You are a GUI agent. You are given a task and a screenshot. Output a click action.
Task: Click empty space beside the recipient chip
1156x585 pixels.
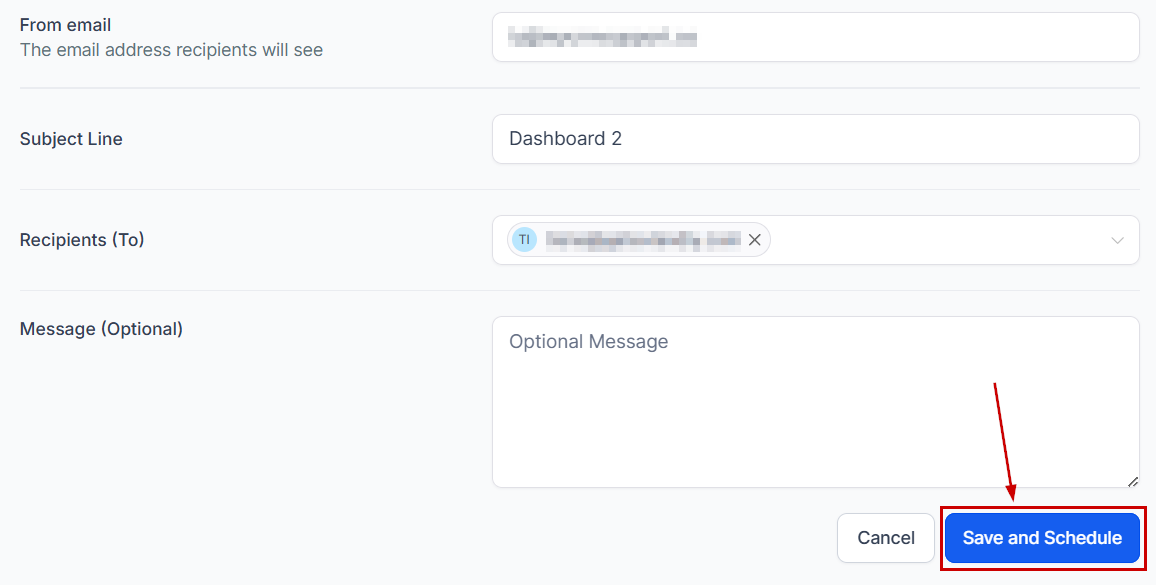point(930,241)
